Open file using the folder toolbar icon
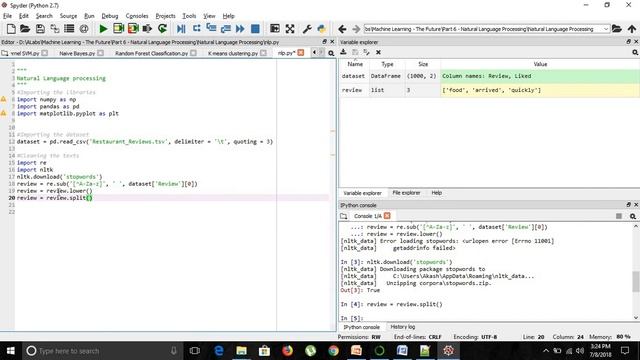Image resolution: width=640 pixels, height=360 pixels. (x=25, y=29)
